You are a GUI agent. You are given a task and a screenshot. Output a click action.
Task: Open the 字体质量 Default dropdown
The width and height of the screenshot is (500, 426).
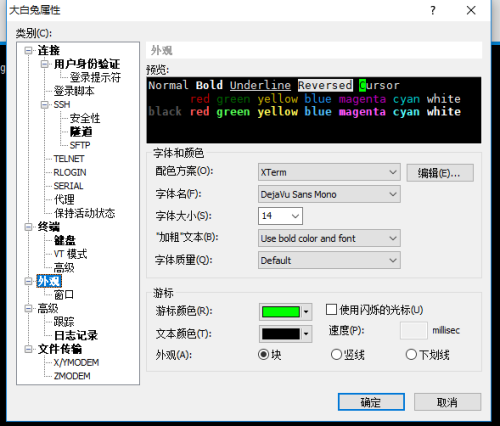pos(329,260)
